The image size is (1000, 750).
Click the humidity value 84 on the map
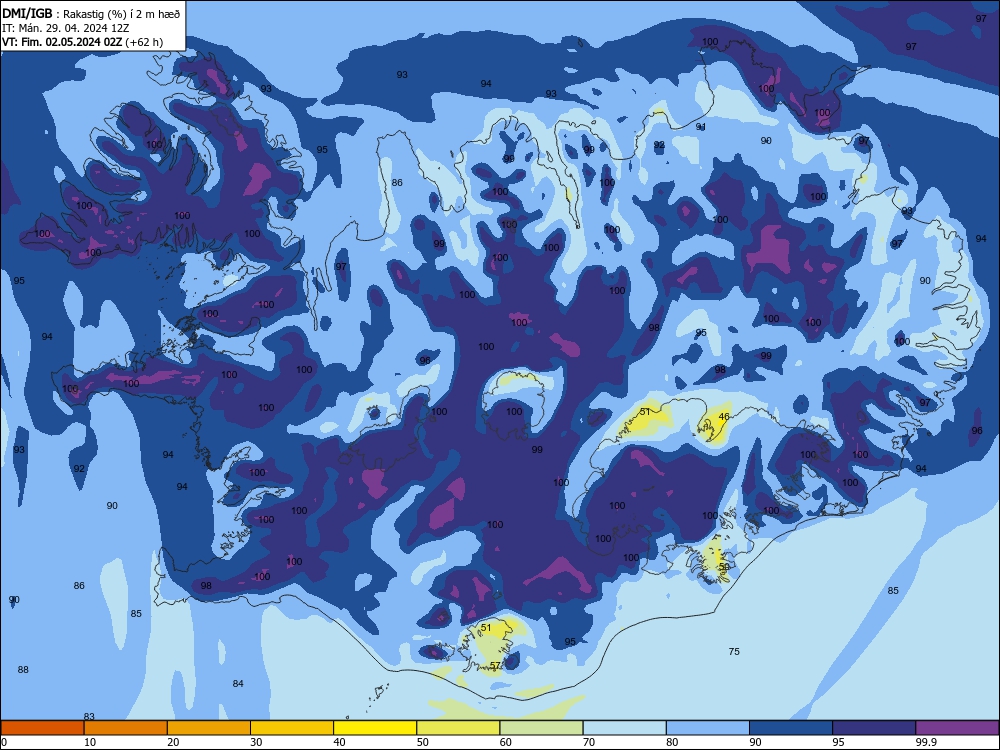coord(238,684)
